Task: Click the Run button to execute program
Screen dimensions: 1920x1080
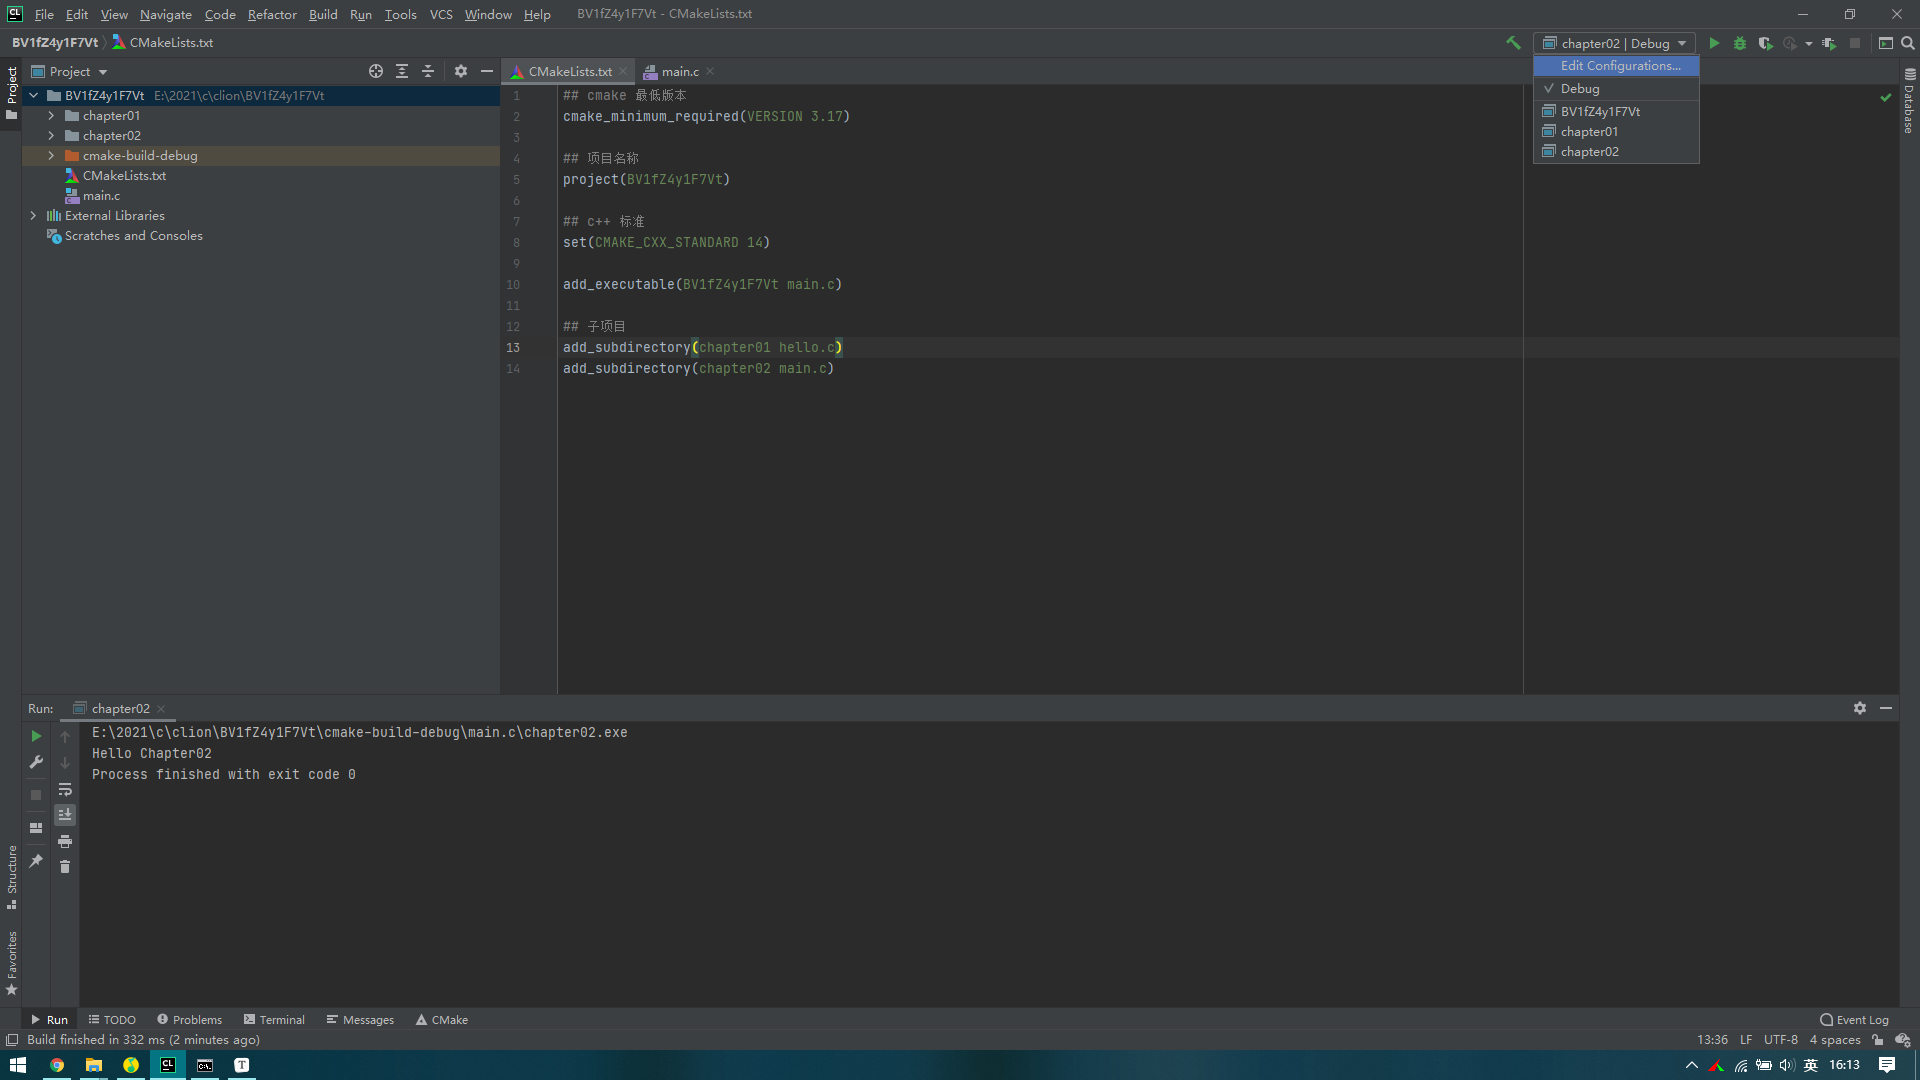Action: pos(1712,42)
